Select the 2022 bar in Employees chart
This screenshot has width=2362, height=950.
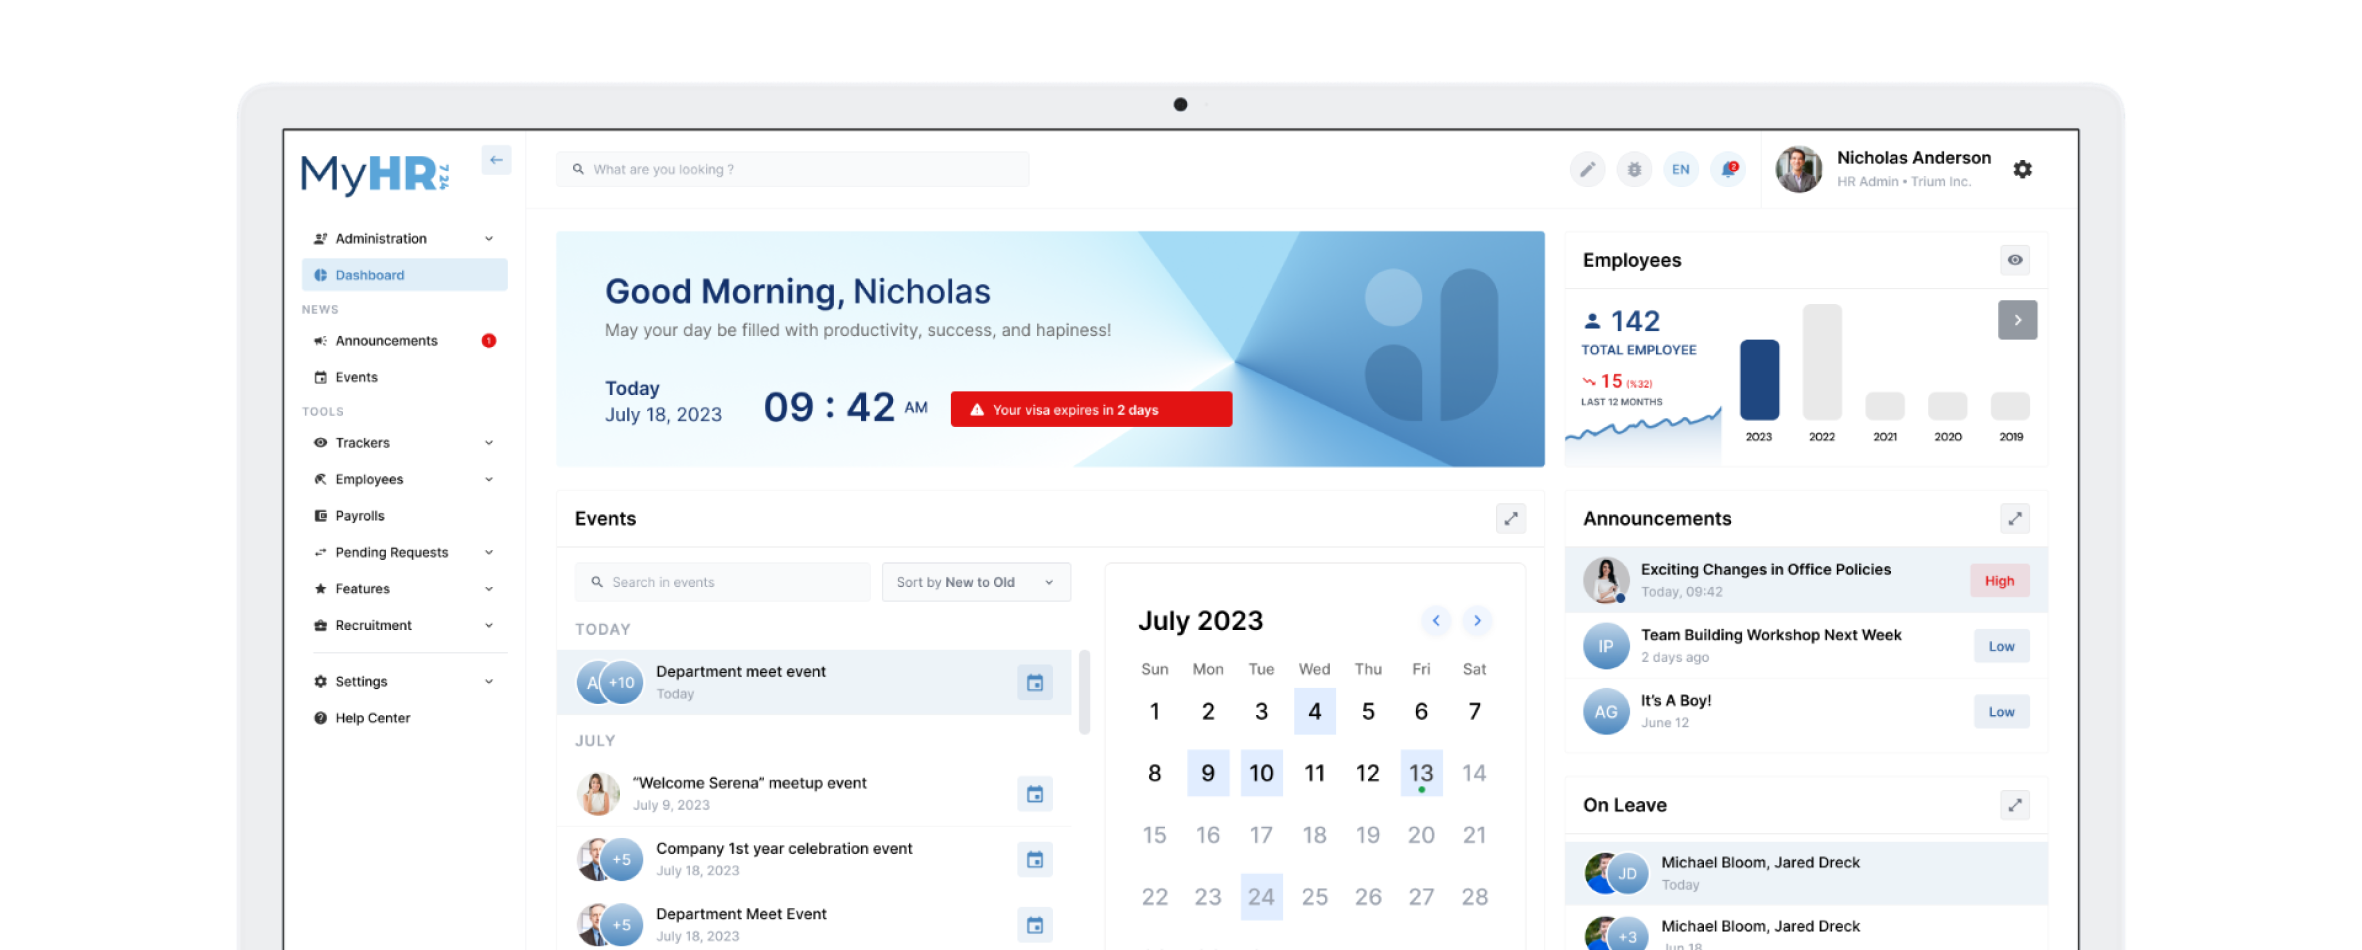tap(1822, 362)
